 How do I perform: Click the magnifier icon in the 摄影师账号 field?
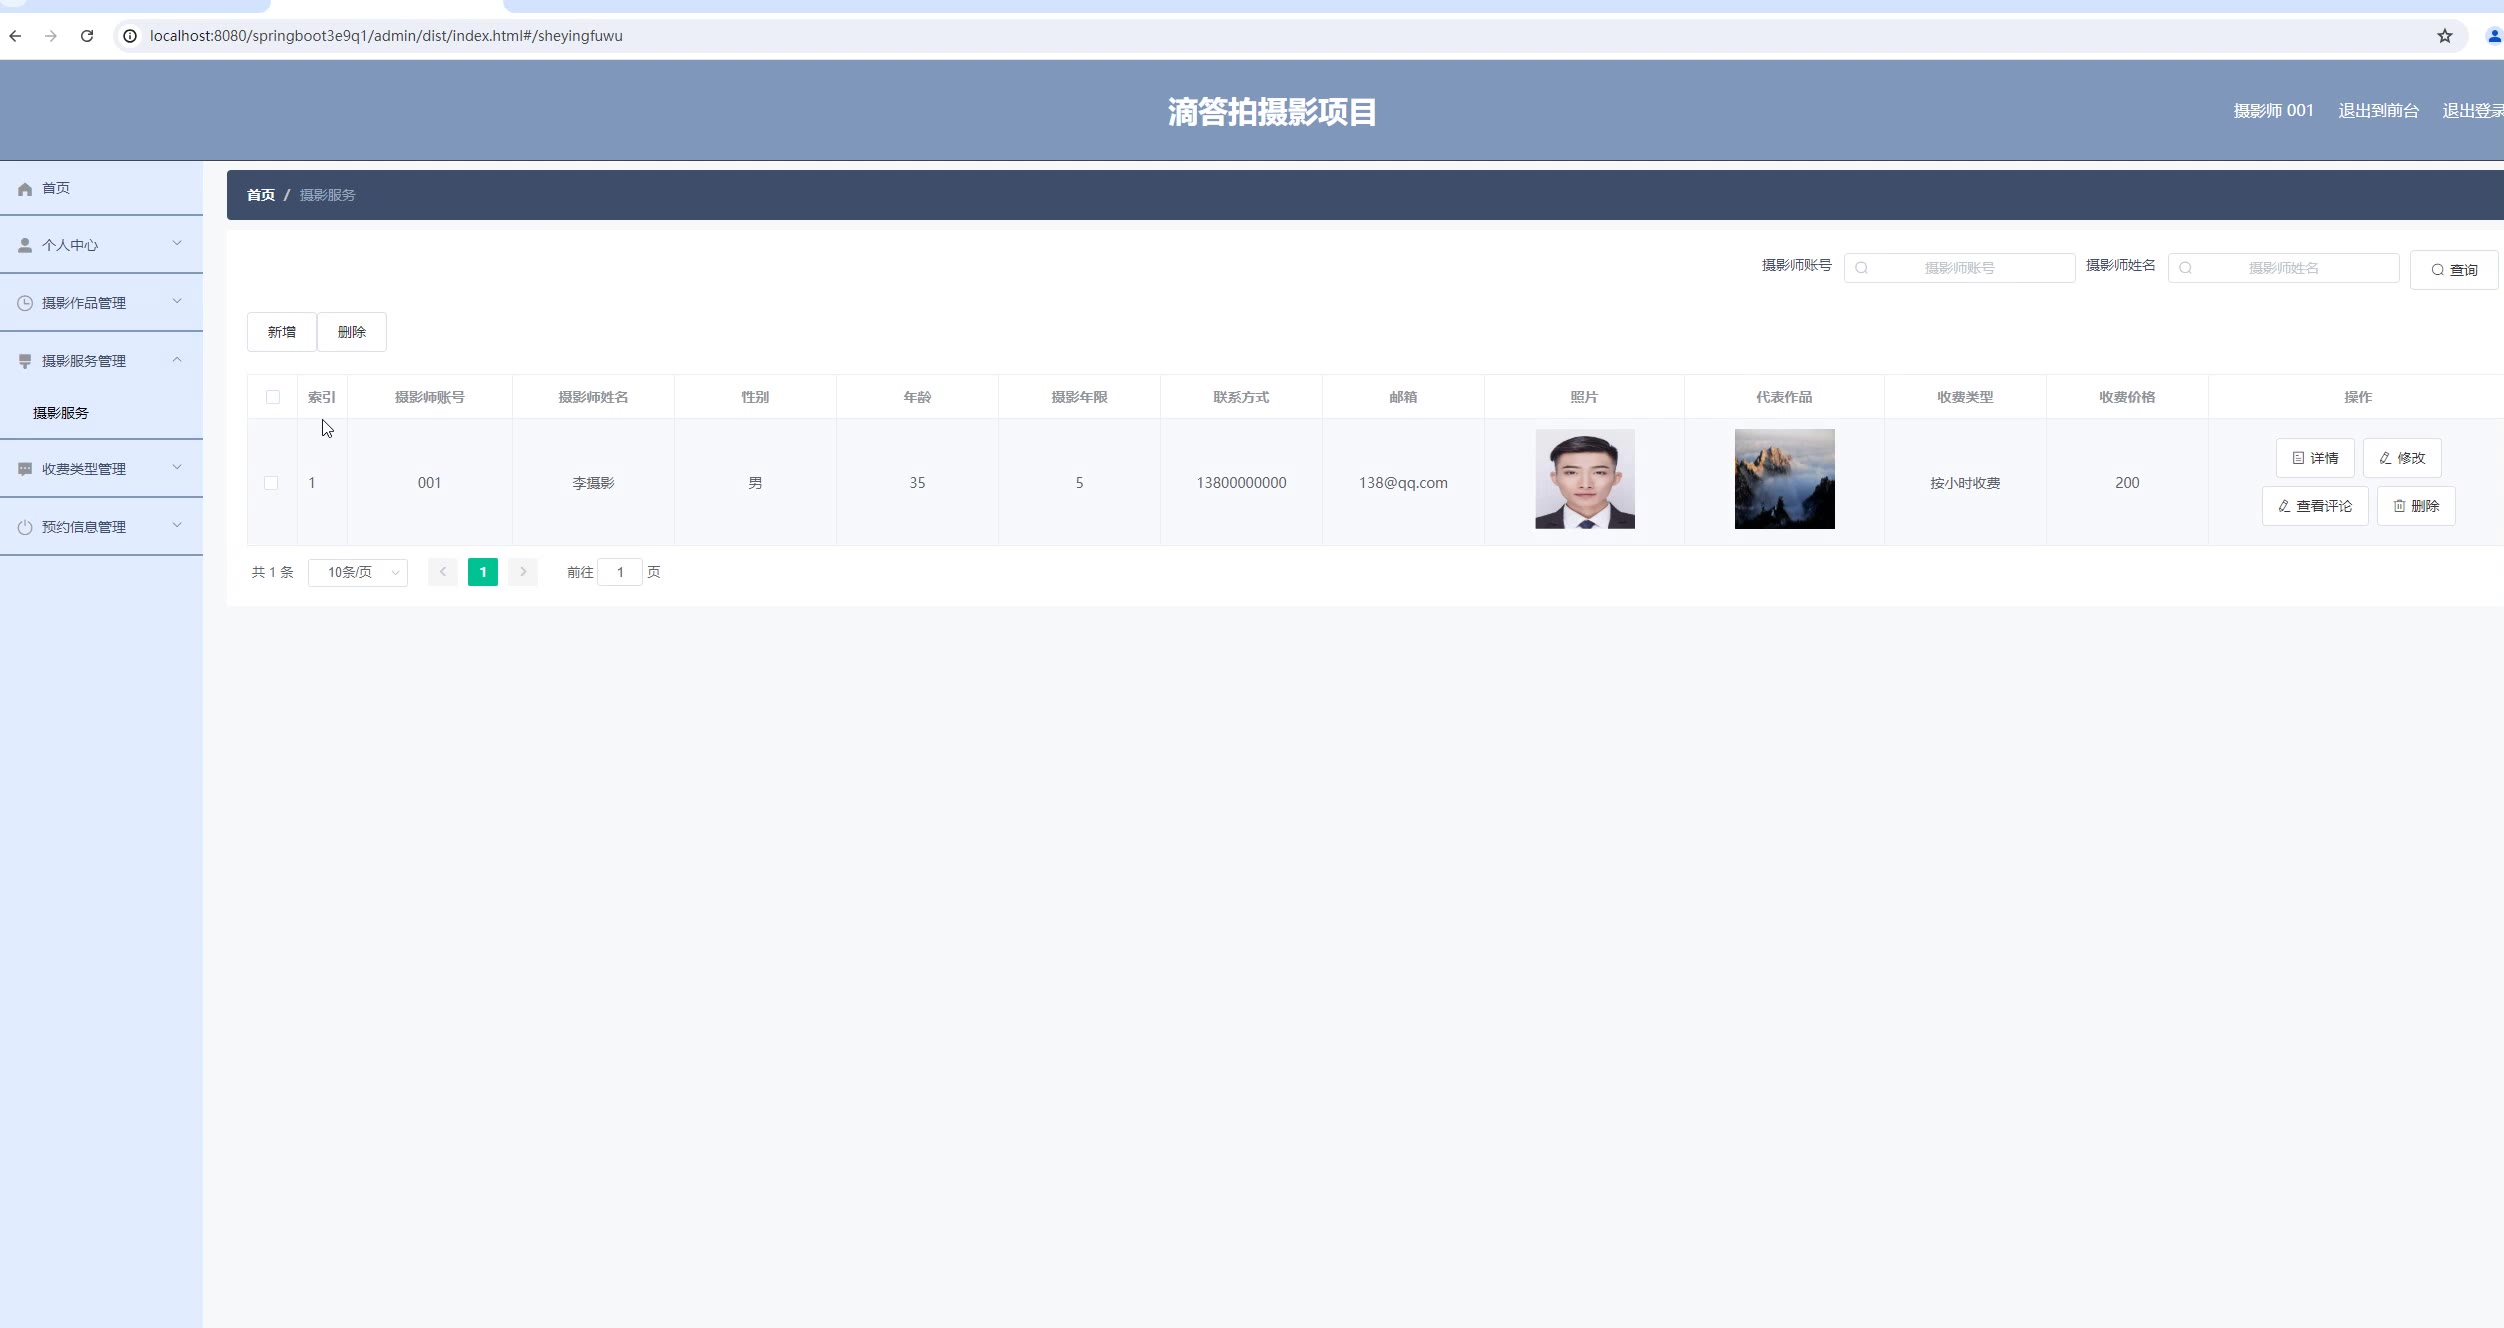[1861, 268]
